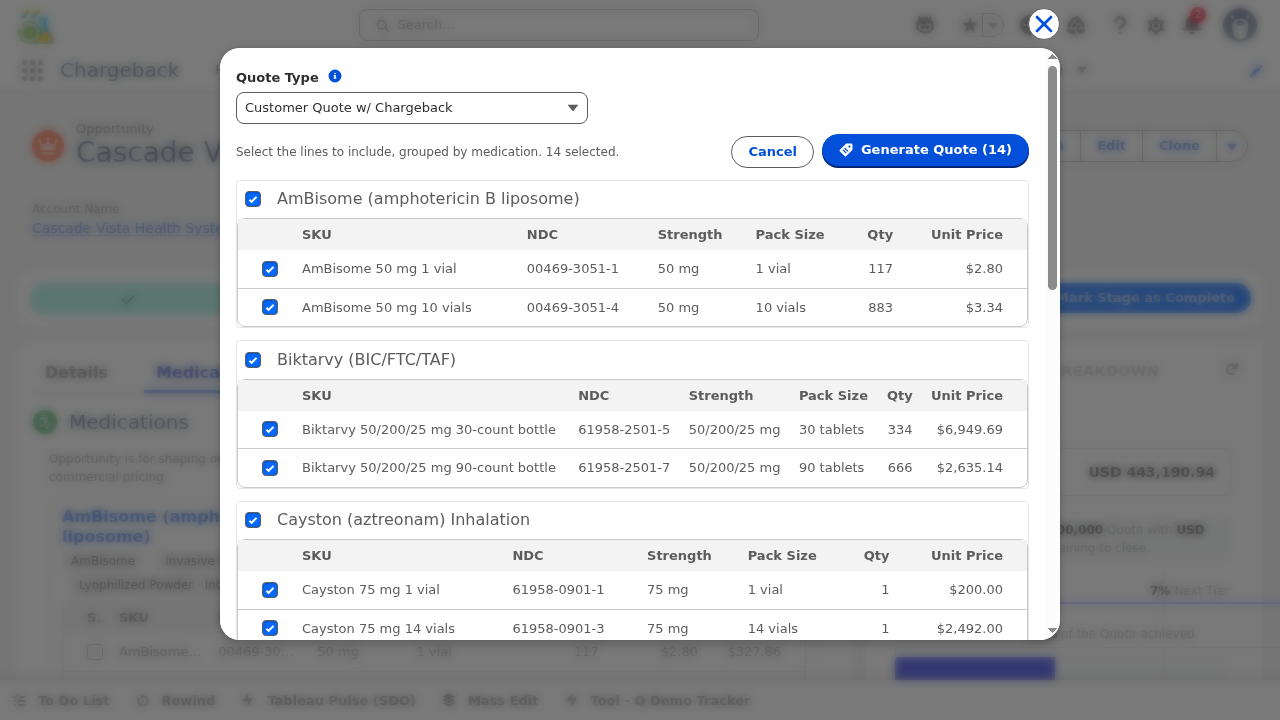The image size is (1280, 720).
Task: Click the completed stage checkmark in path
Action: [127, 299]
